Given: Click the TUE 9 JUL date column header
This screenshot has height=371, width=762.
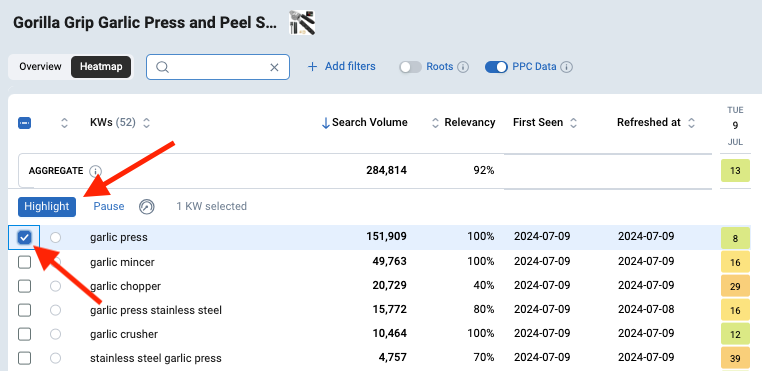Looking at the screenshot, I should (735, 126).
